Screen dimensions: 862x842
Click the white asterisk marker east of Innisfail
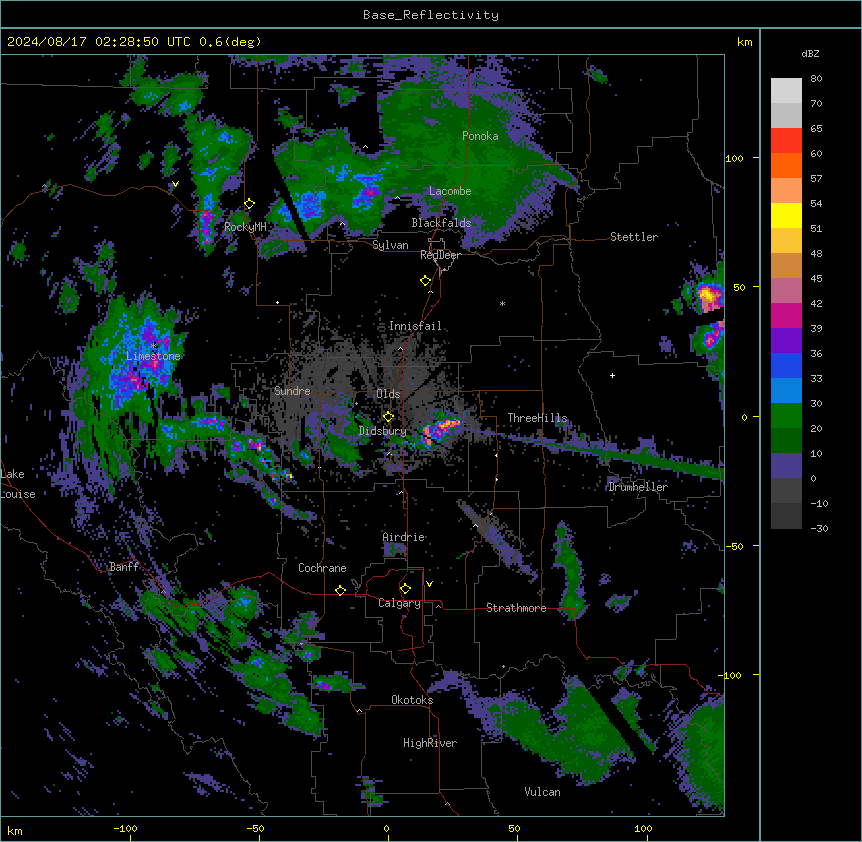pyautogui.click(x=502, y=303)
